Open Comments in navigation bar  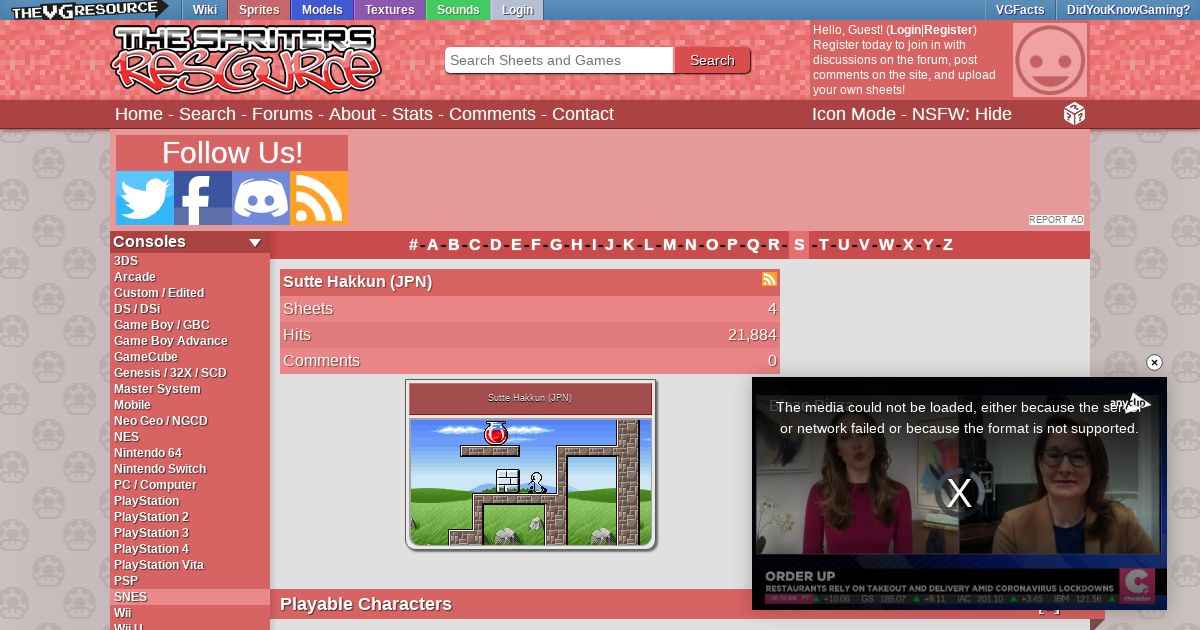(x=492, y=114)
